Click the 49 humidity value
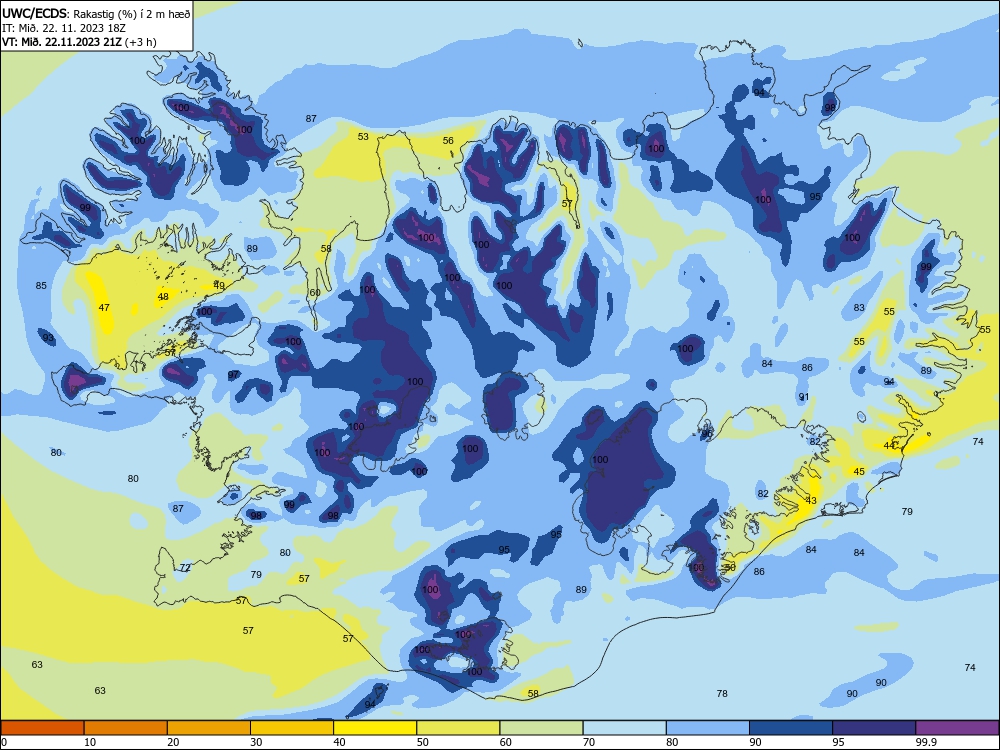1000x750 pixels. click(219, 286)
